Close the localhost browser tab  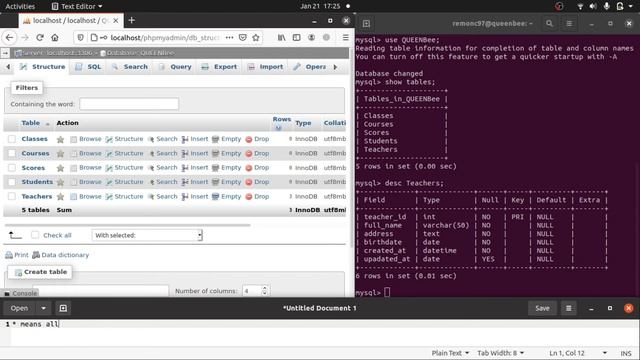click(116, 20)
